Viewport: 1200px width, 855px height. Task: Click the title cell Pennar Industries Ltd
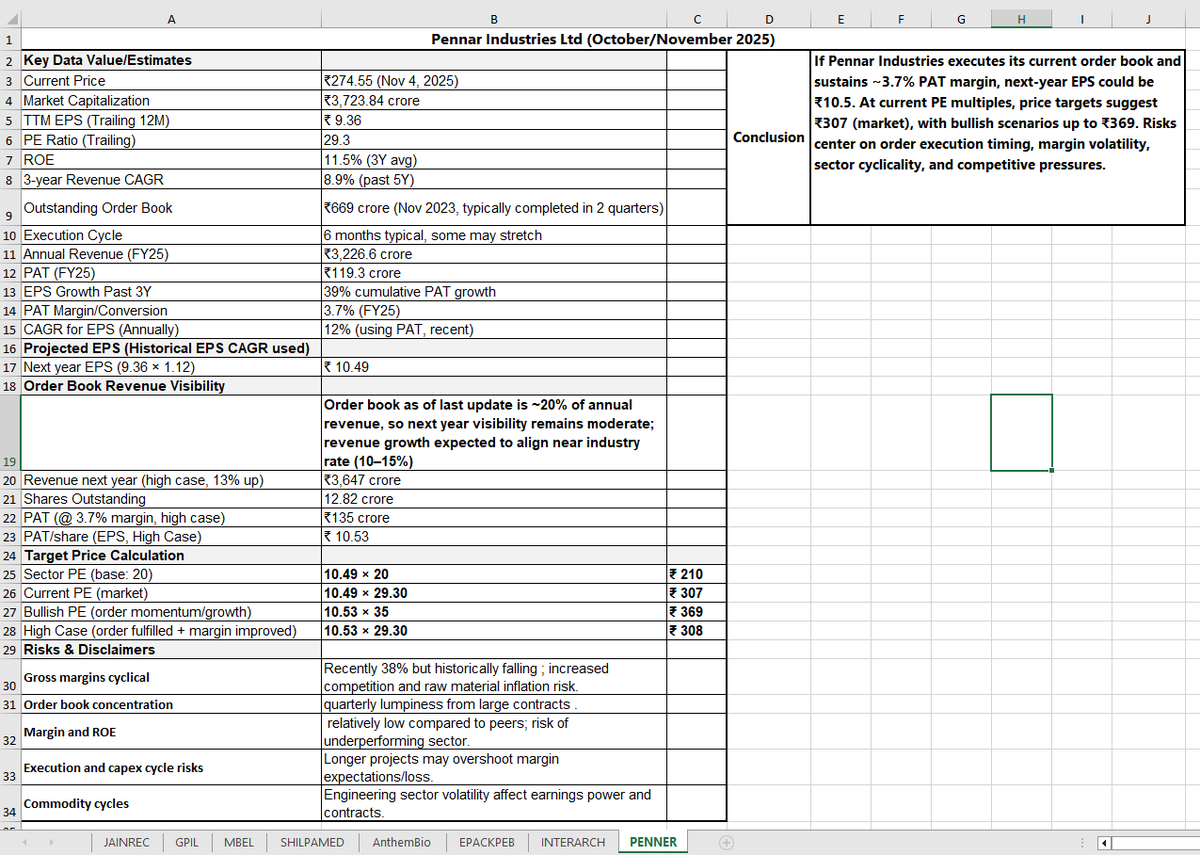pyautogui.click(x=603, y=40)
